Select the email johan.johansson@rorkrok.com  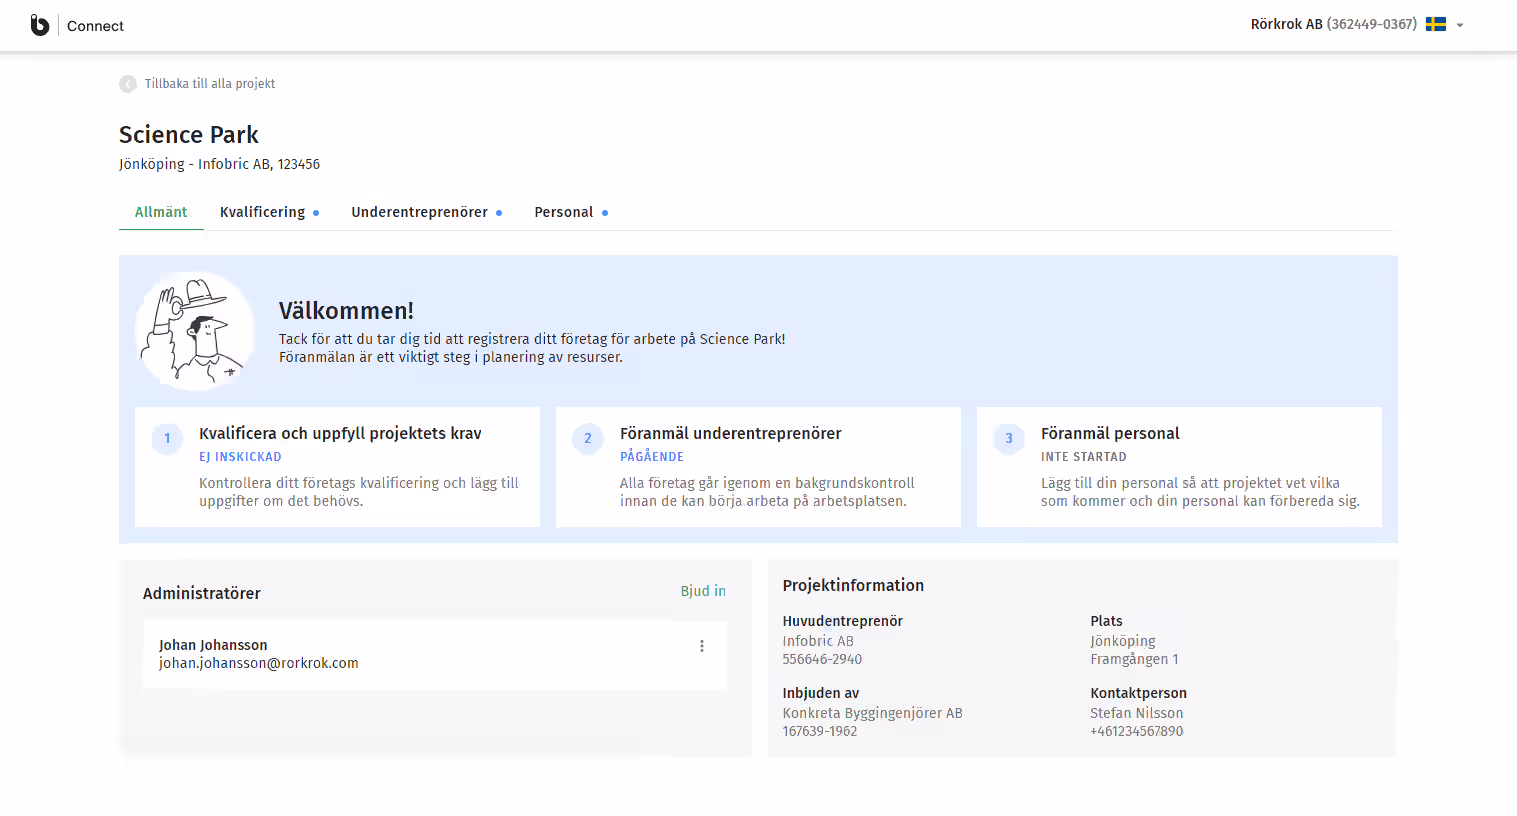(259, 663)
